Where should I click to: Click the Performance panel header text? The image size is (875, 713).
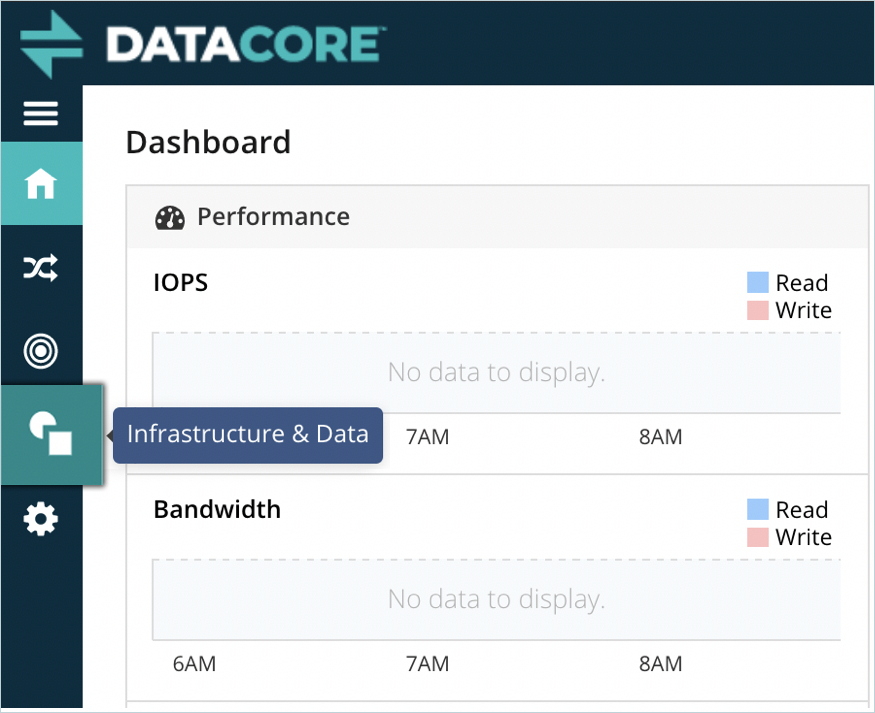[x=273, y=217]
